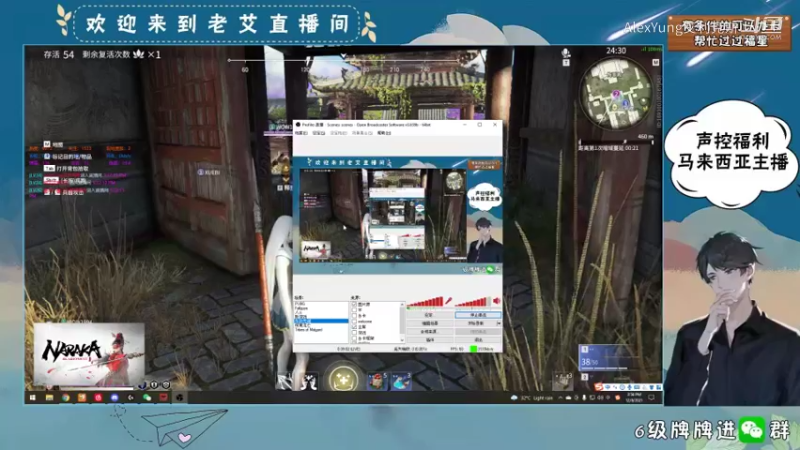Screen dimensions: 800x450
Task: Select the game item slot showing count 5
Action: tap(378, 381)
